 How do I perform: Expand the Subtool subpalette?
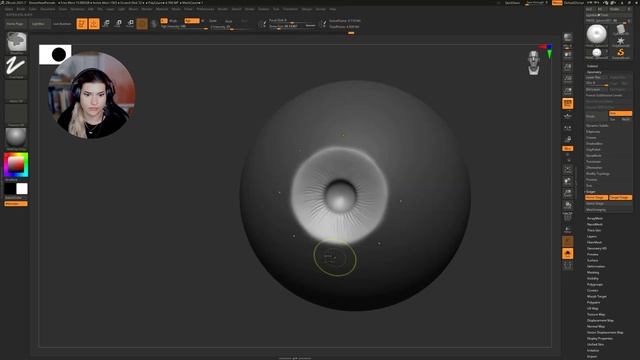click(592, 66)
